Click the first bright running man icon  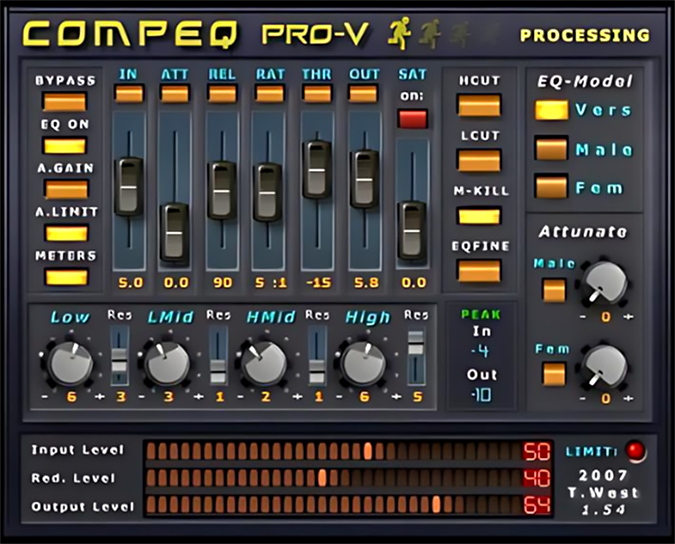click(x=400, y=33)
